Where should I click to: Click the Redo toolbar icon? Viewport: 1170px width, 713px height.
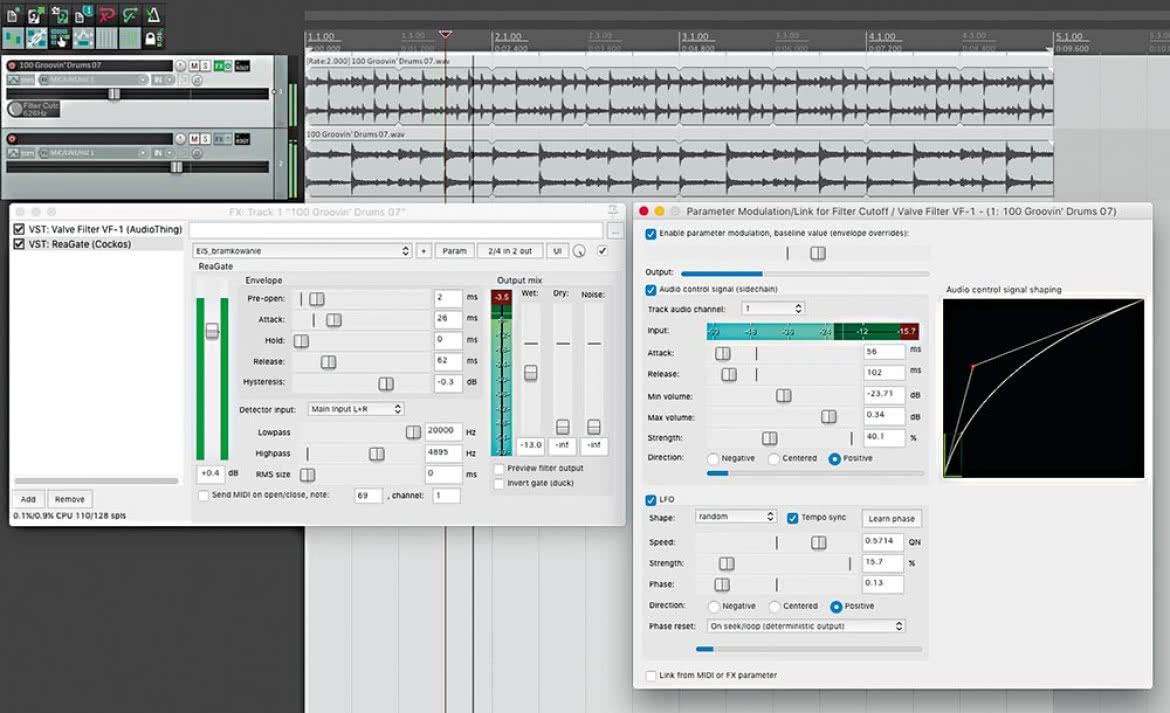click(130, 15)
